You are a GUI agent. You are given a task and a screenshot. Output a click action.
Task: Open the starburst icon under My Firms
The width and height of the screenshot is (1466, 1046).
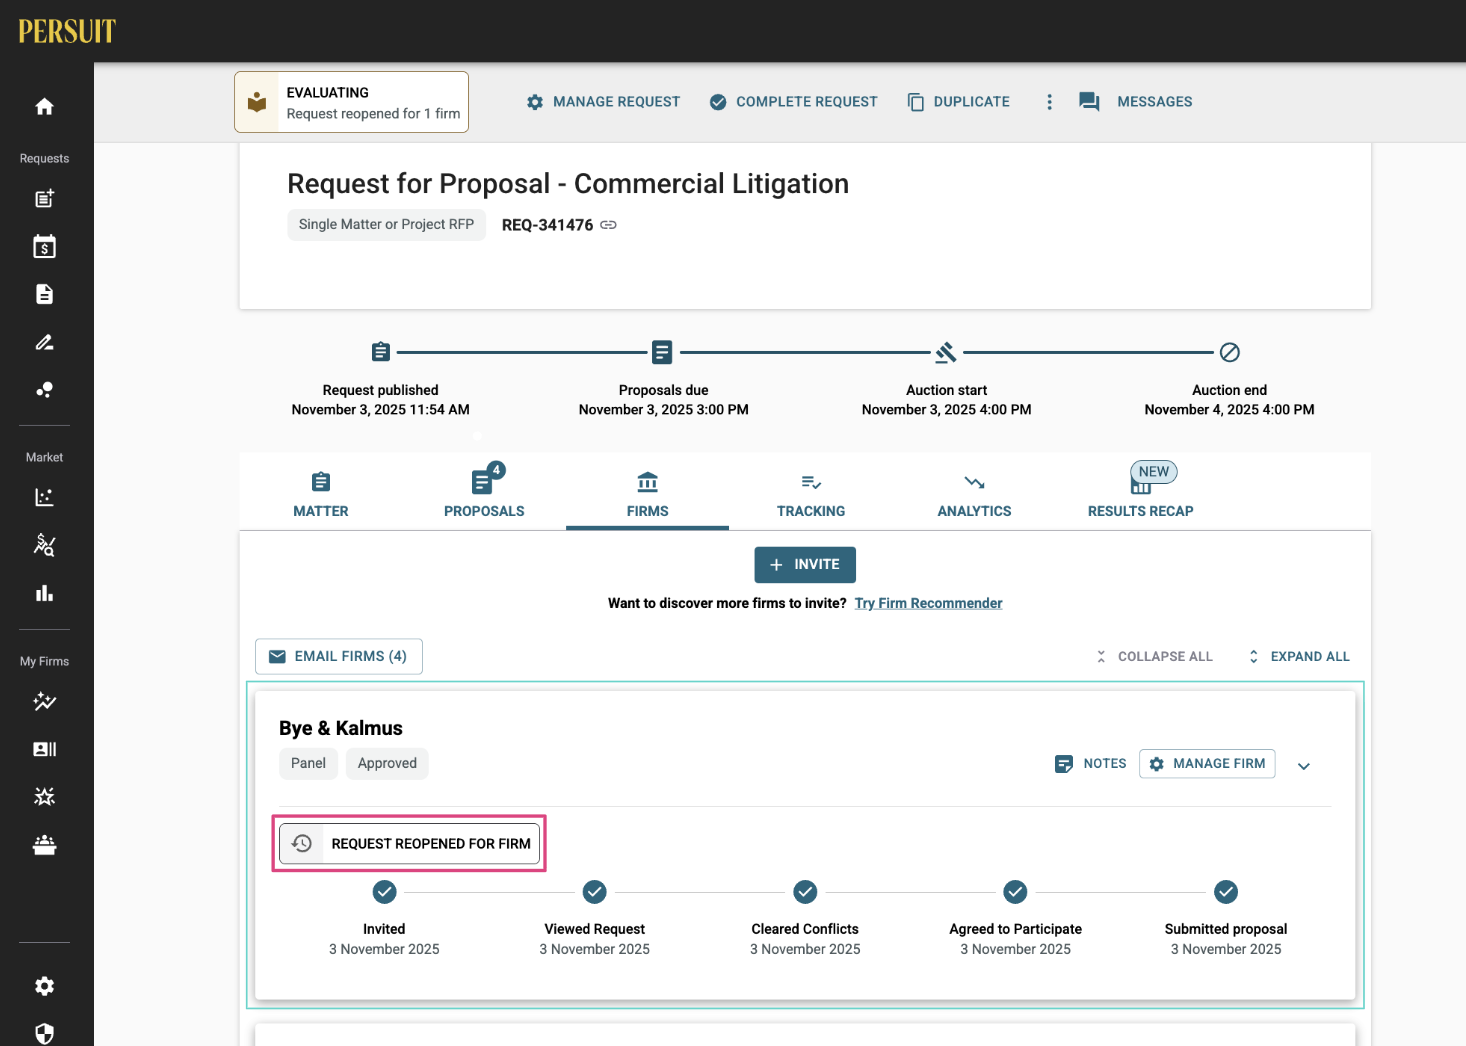tap(44, 797)
